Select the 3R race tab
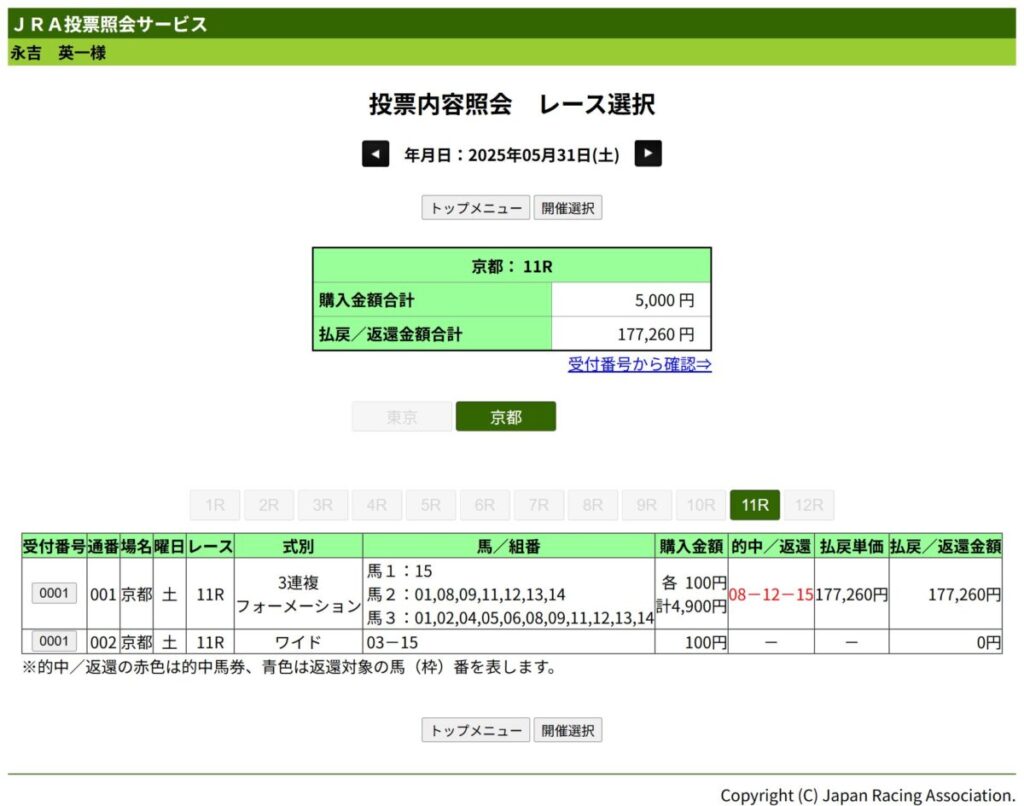1024x806 pixels. tap(323, 505)
